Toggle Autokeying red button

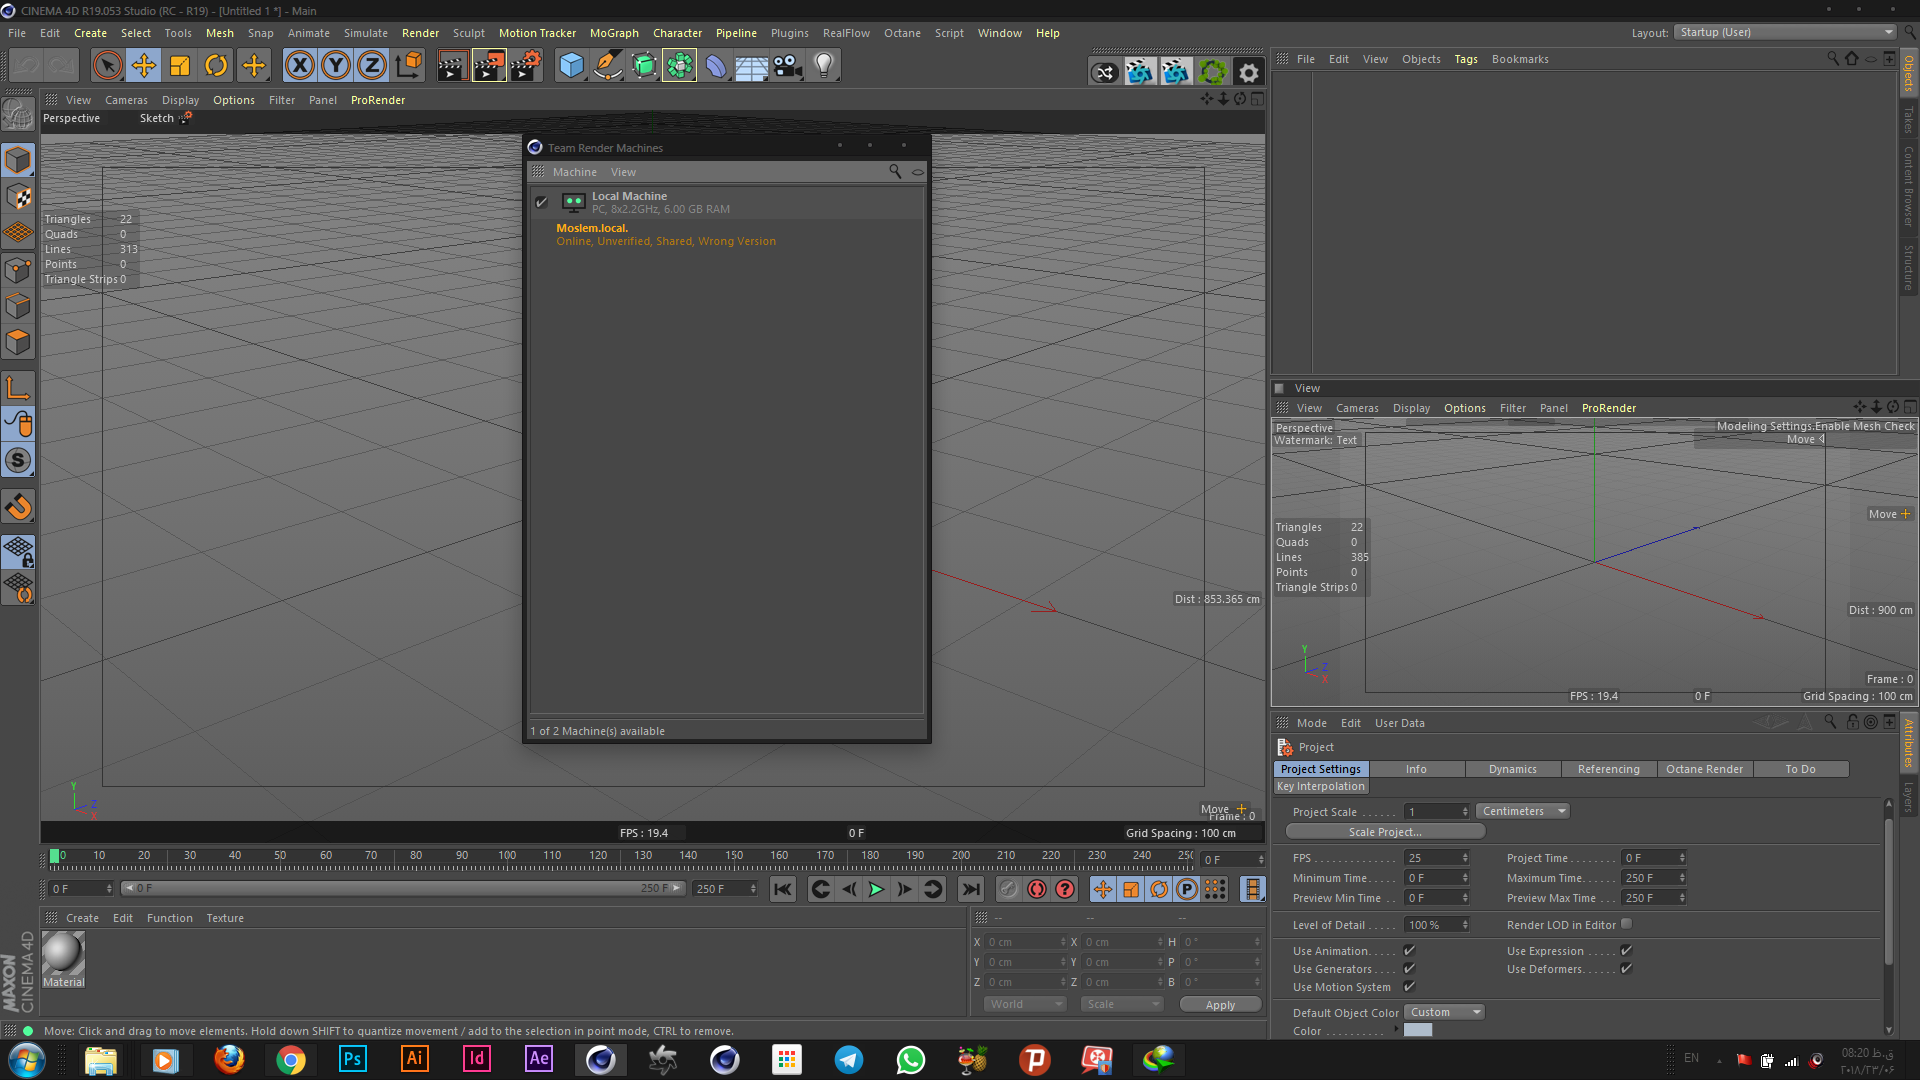click(1037, 889)
